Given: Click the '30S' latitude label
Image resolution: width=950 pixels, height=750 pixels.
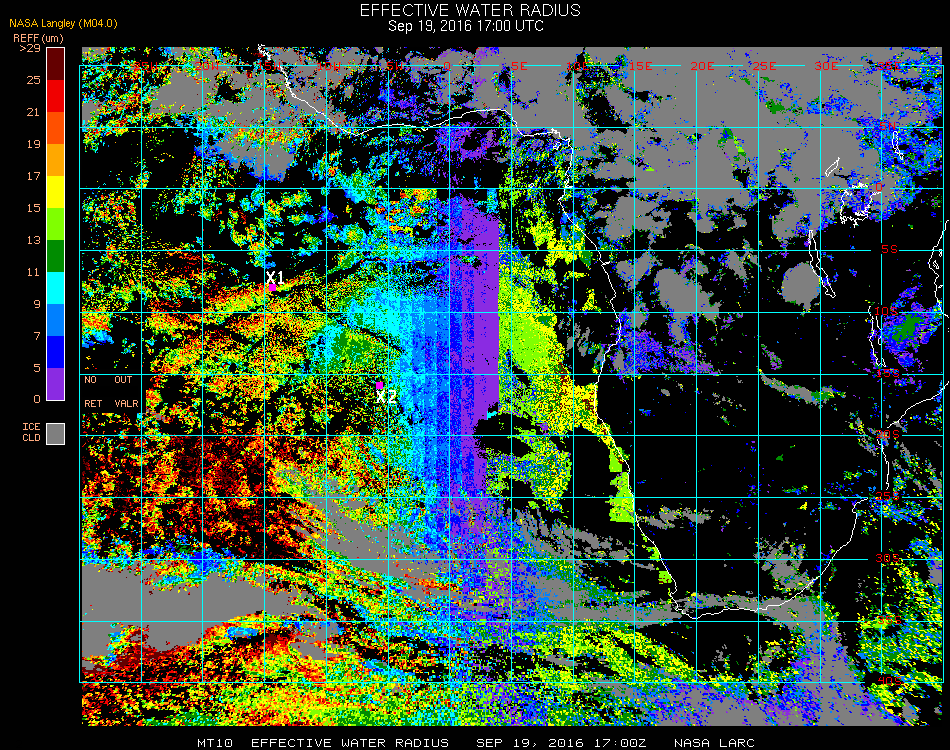Looking at the screenshot, I should pos(888,559).
